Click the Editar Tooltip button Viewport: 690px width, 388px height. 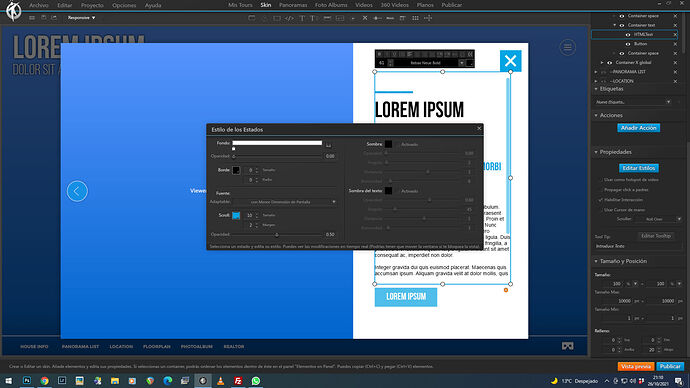(x=656, y=236)
